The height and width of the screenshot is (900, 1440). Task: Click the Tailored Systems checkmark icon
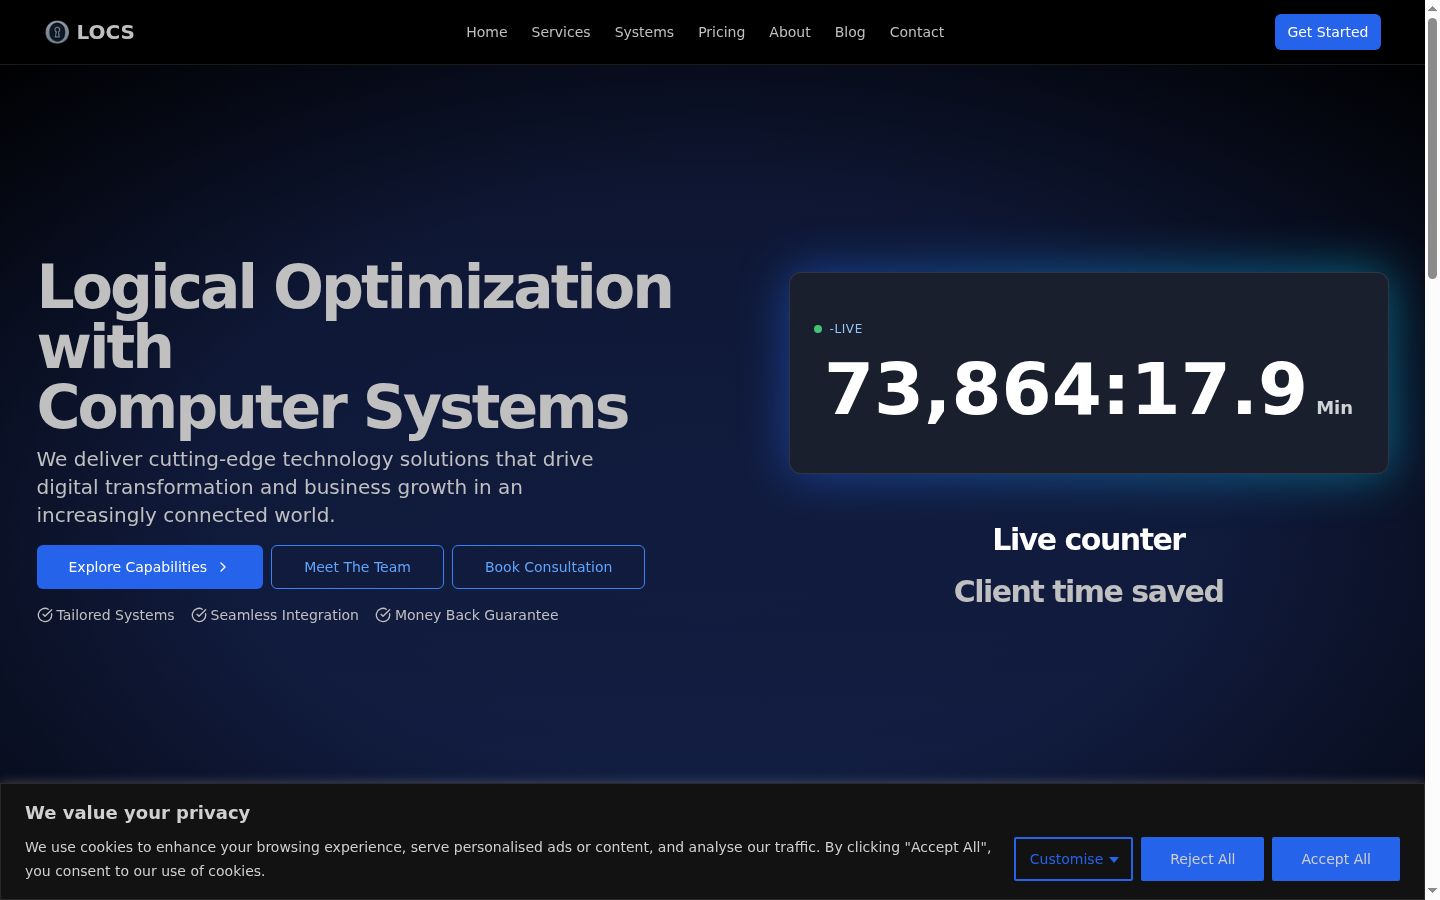coord(45,615)
